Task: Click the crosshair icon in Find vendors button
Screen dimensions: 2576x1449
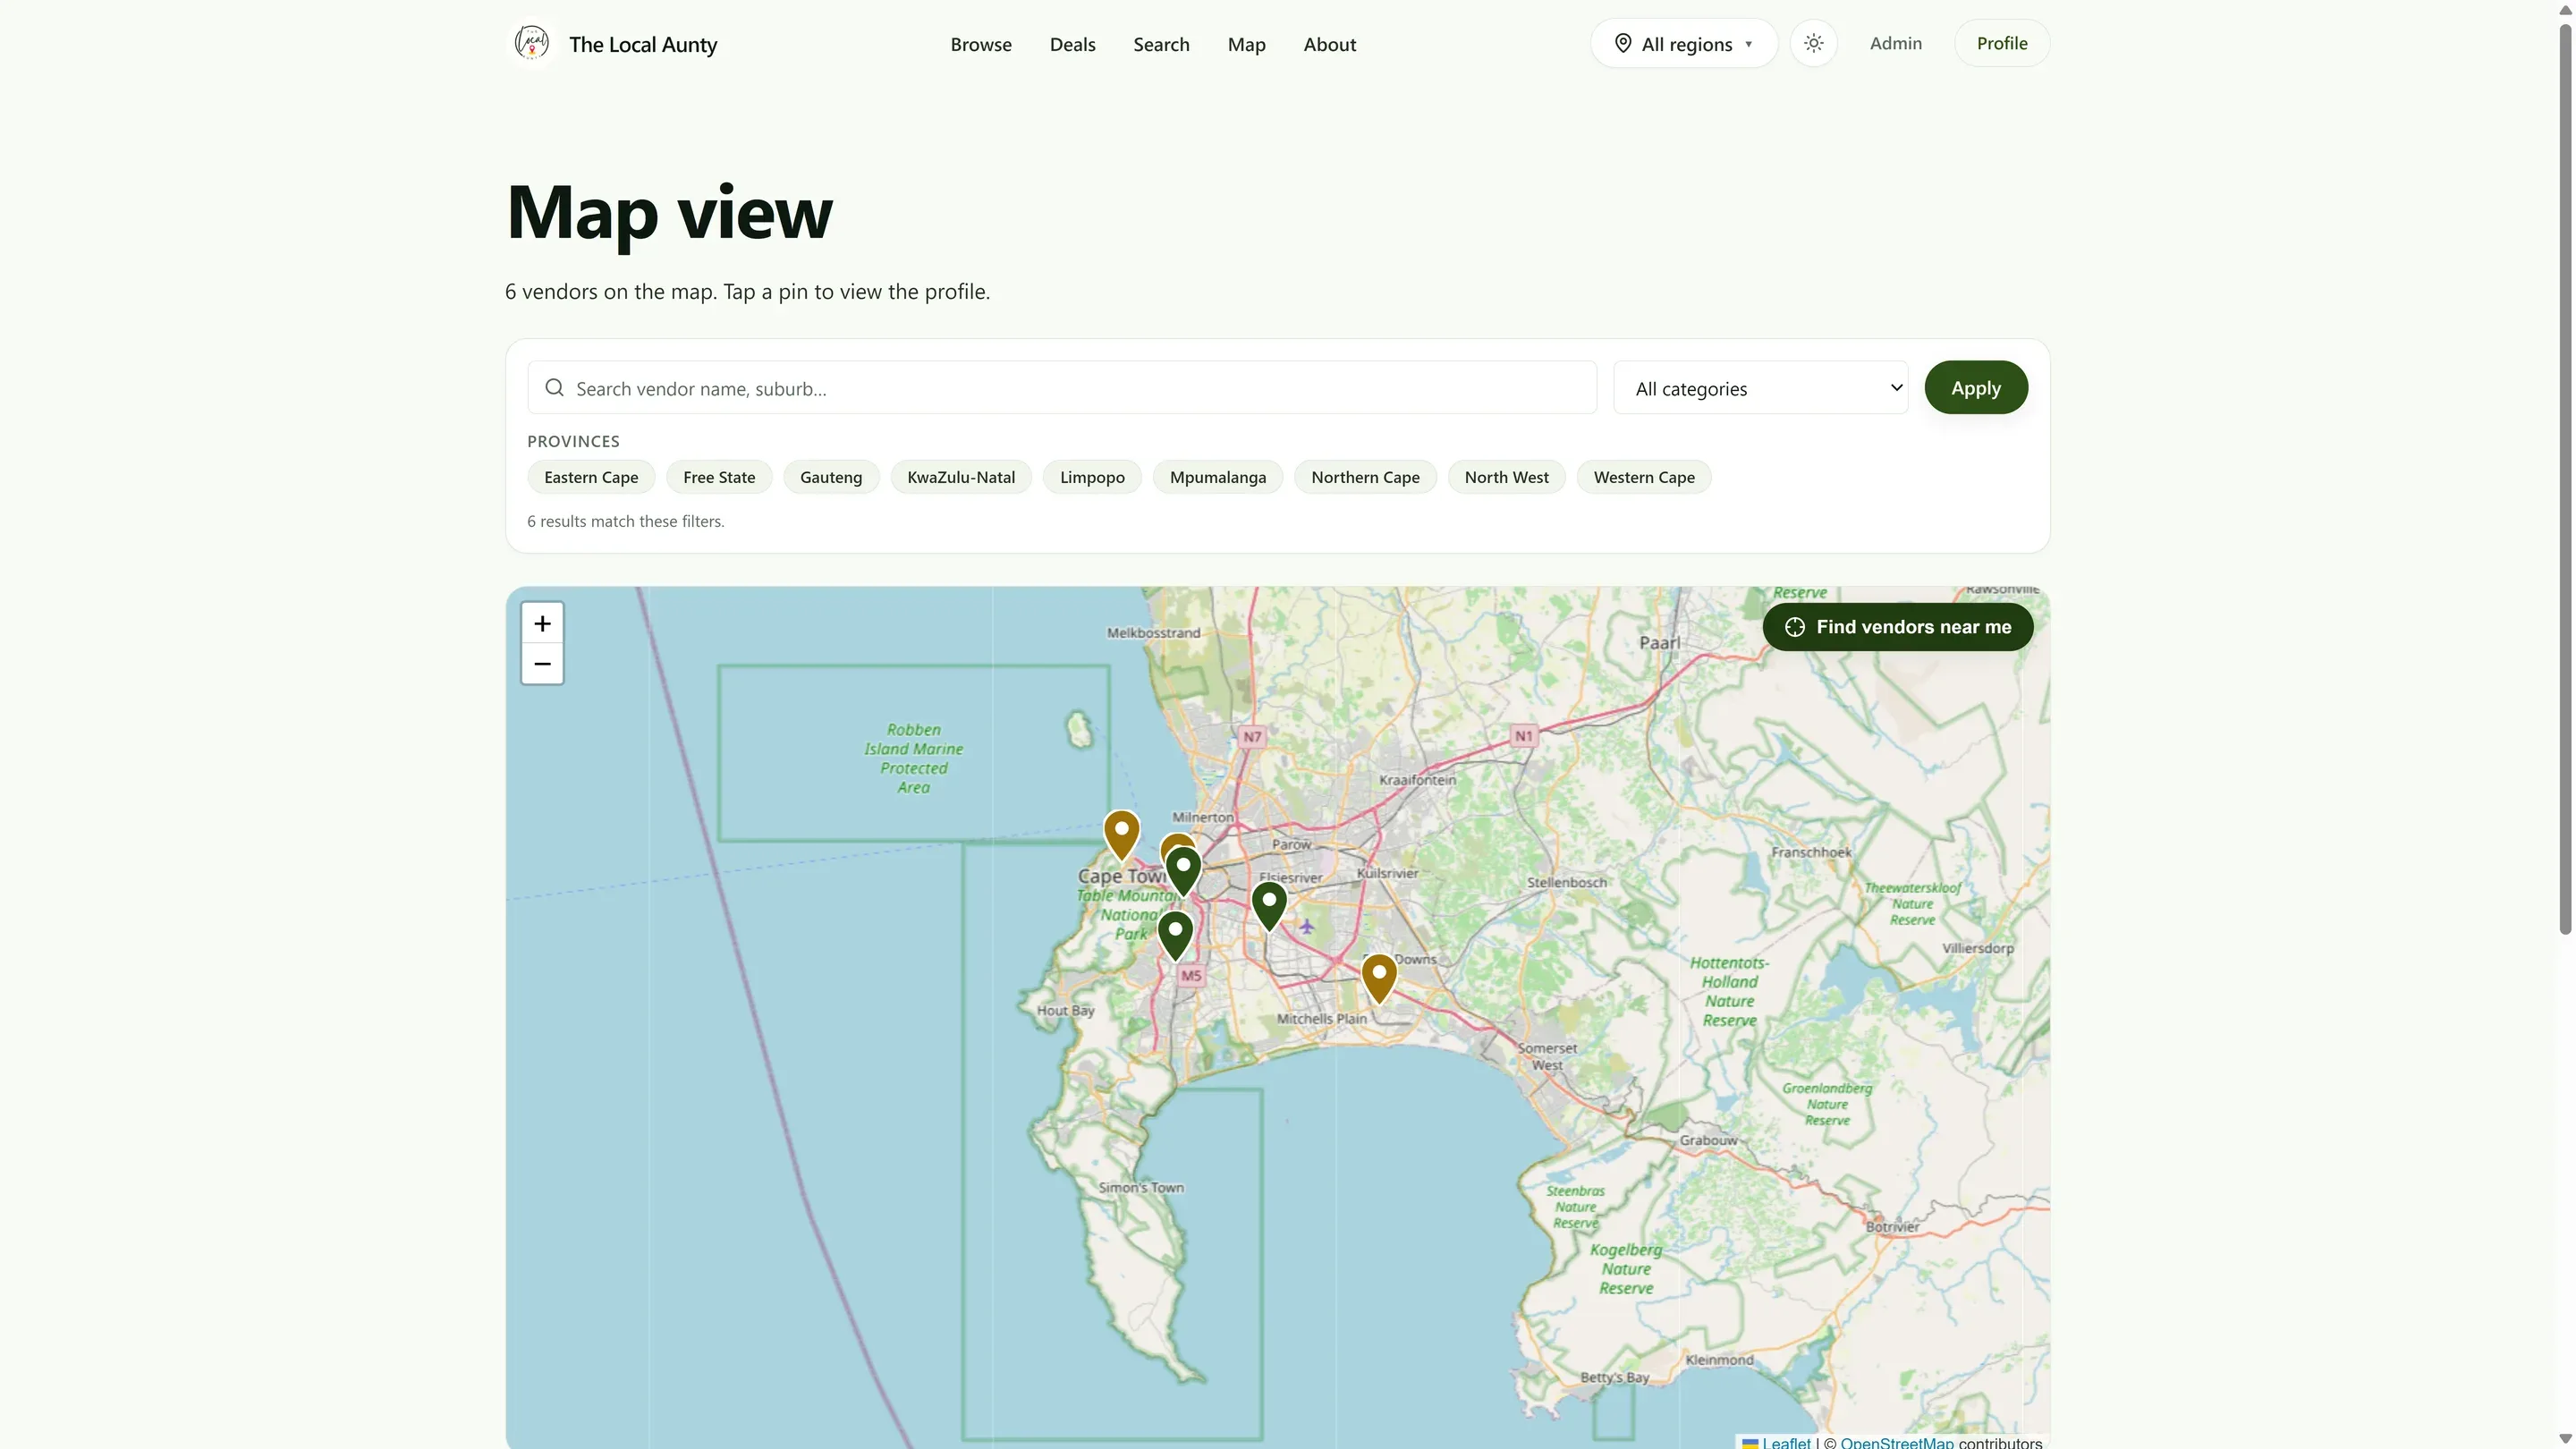Action: coord(1795,627)
